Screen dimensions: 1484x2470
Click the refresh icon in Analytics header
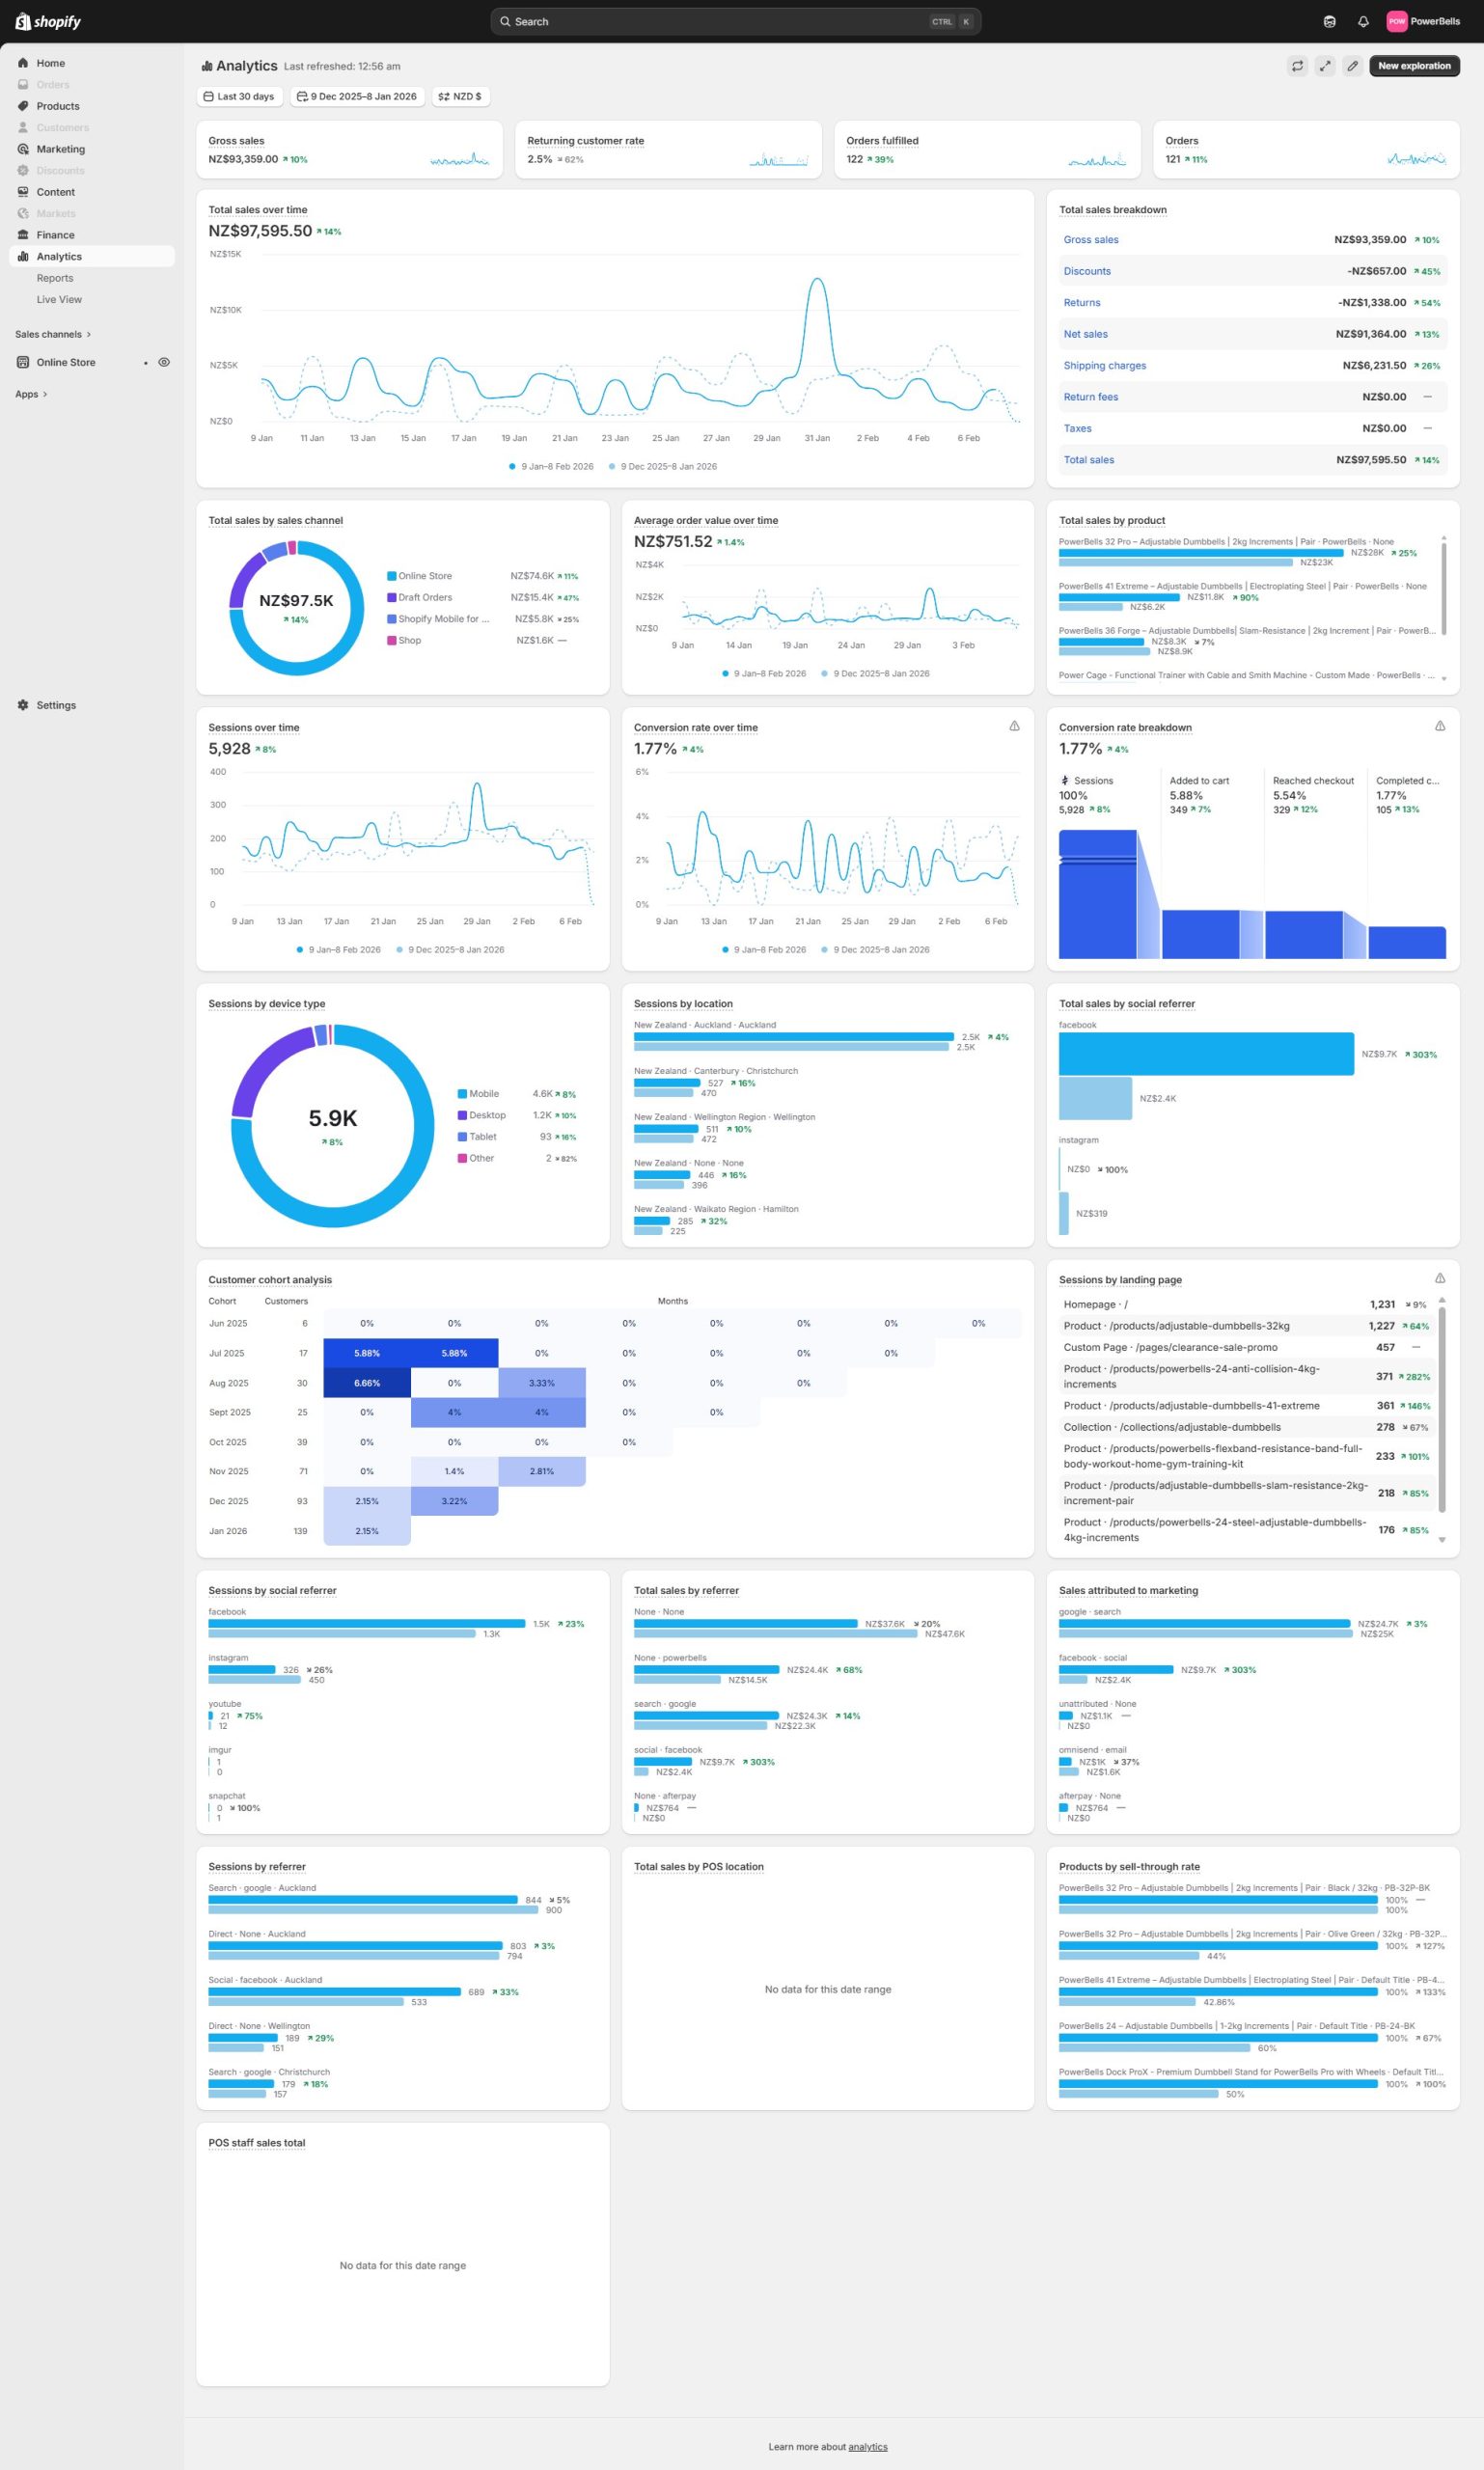1297,66
